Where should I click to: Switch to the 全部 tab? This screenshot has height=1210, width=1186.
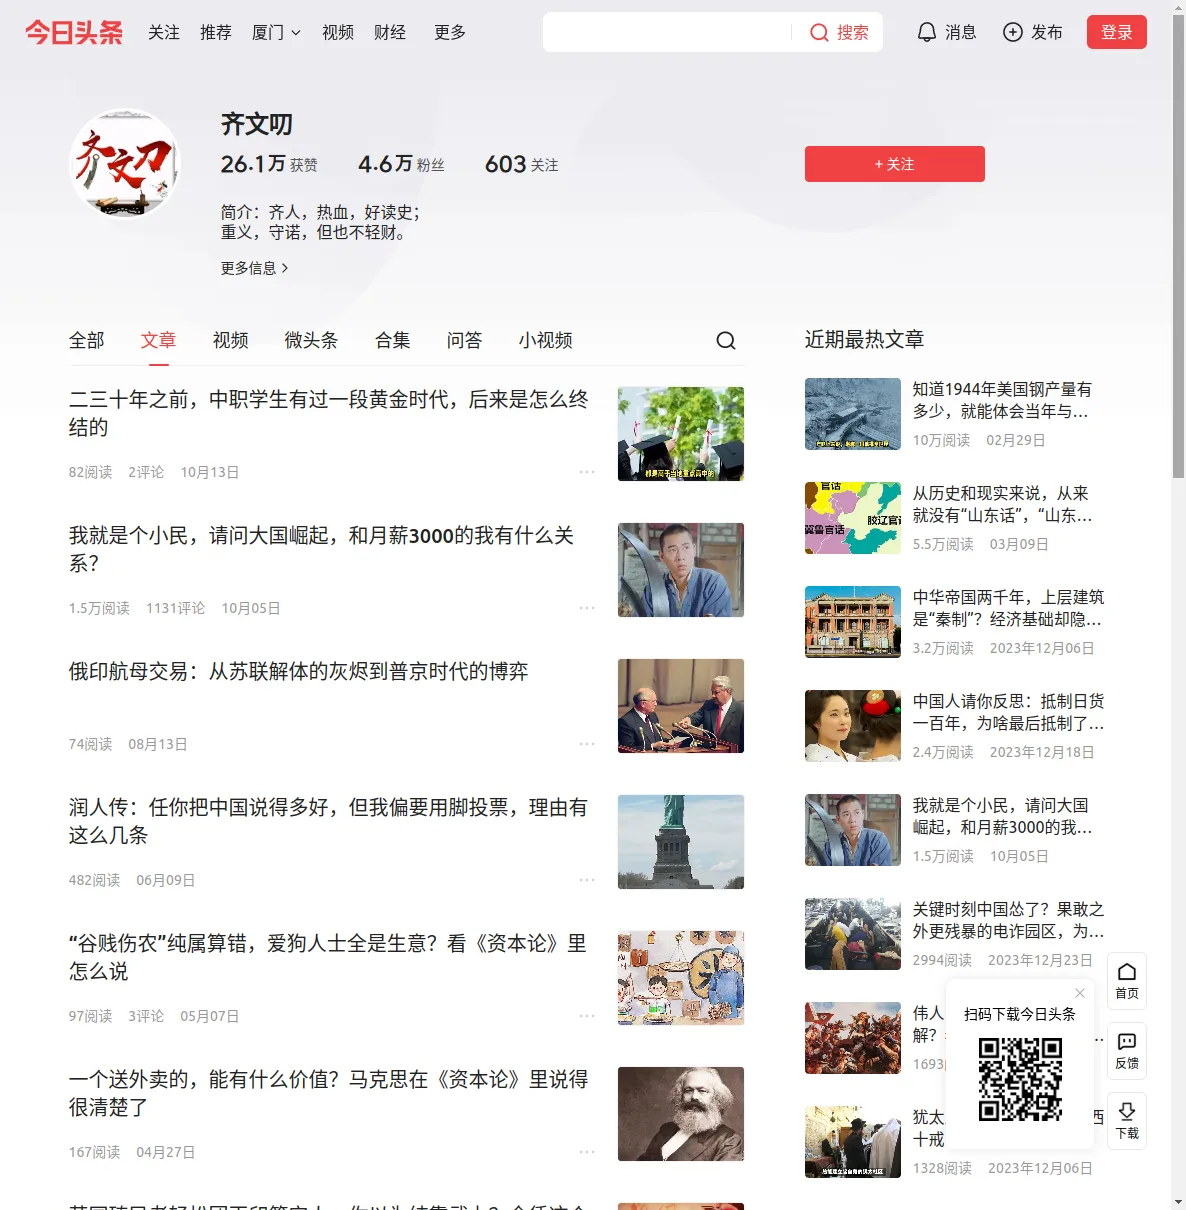[87, 341]
